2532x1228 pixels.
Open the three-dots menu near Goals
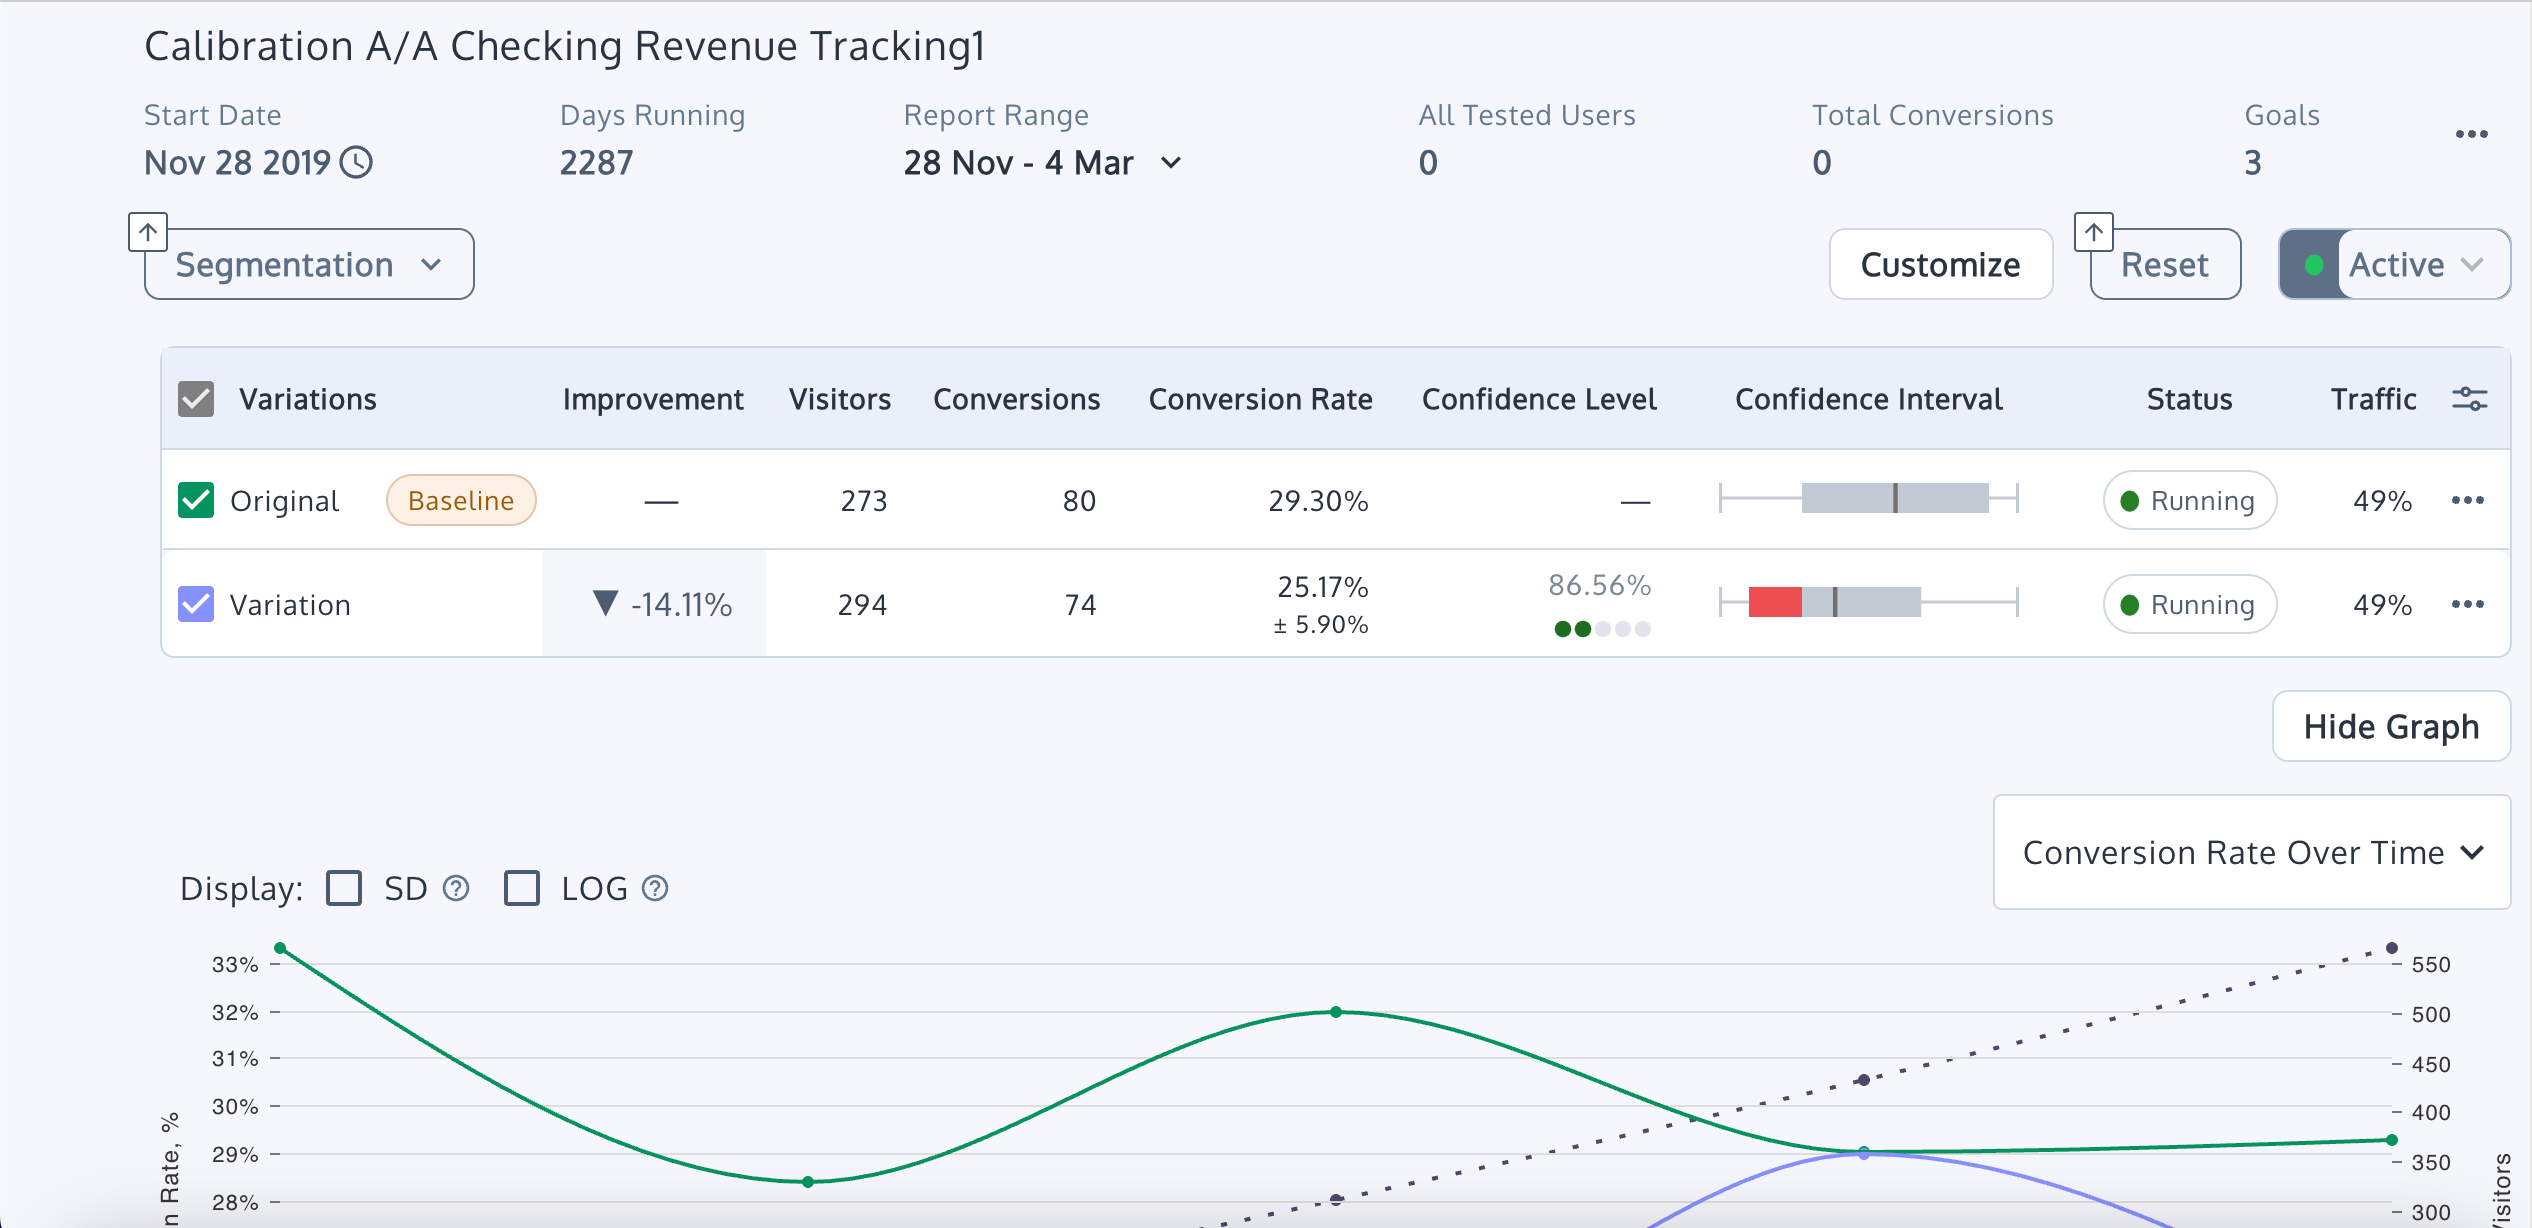(x=2471, y=134)
